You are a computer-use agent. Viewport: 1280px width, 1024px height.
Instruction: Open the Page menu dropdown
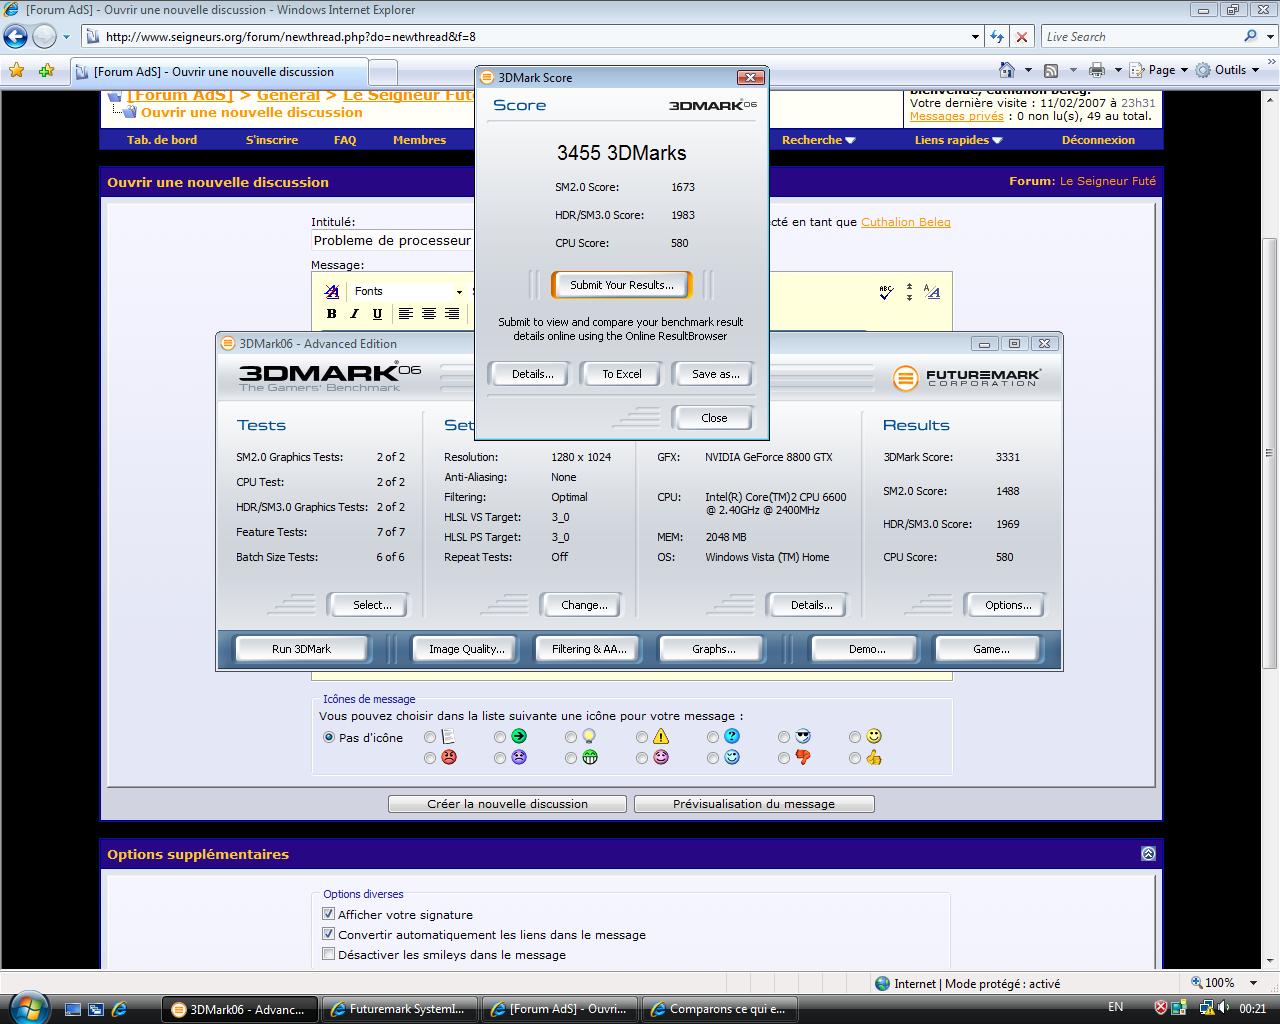click(1159, 70)
